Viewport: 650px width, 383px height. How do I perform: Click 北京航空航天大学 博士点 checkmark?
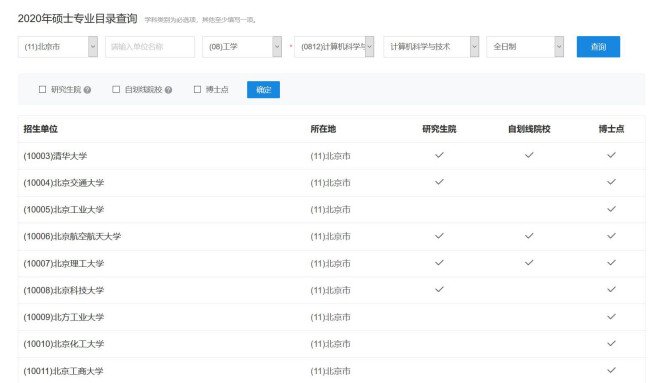click(611, 236)
